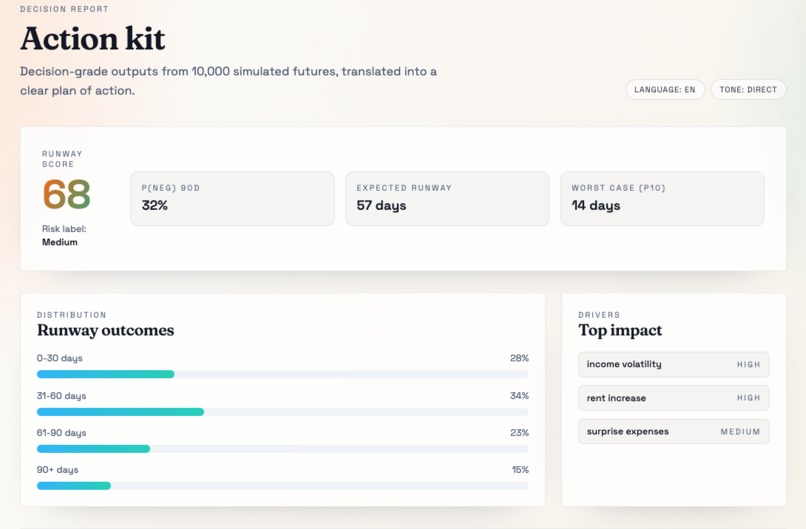Click the 28% value for 0-30 days

point(519,358)
